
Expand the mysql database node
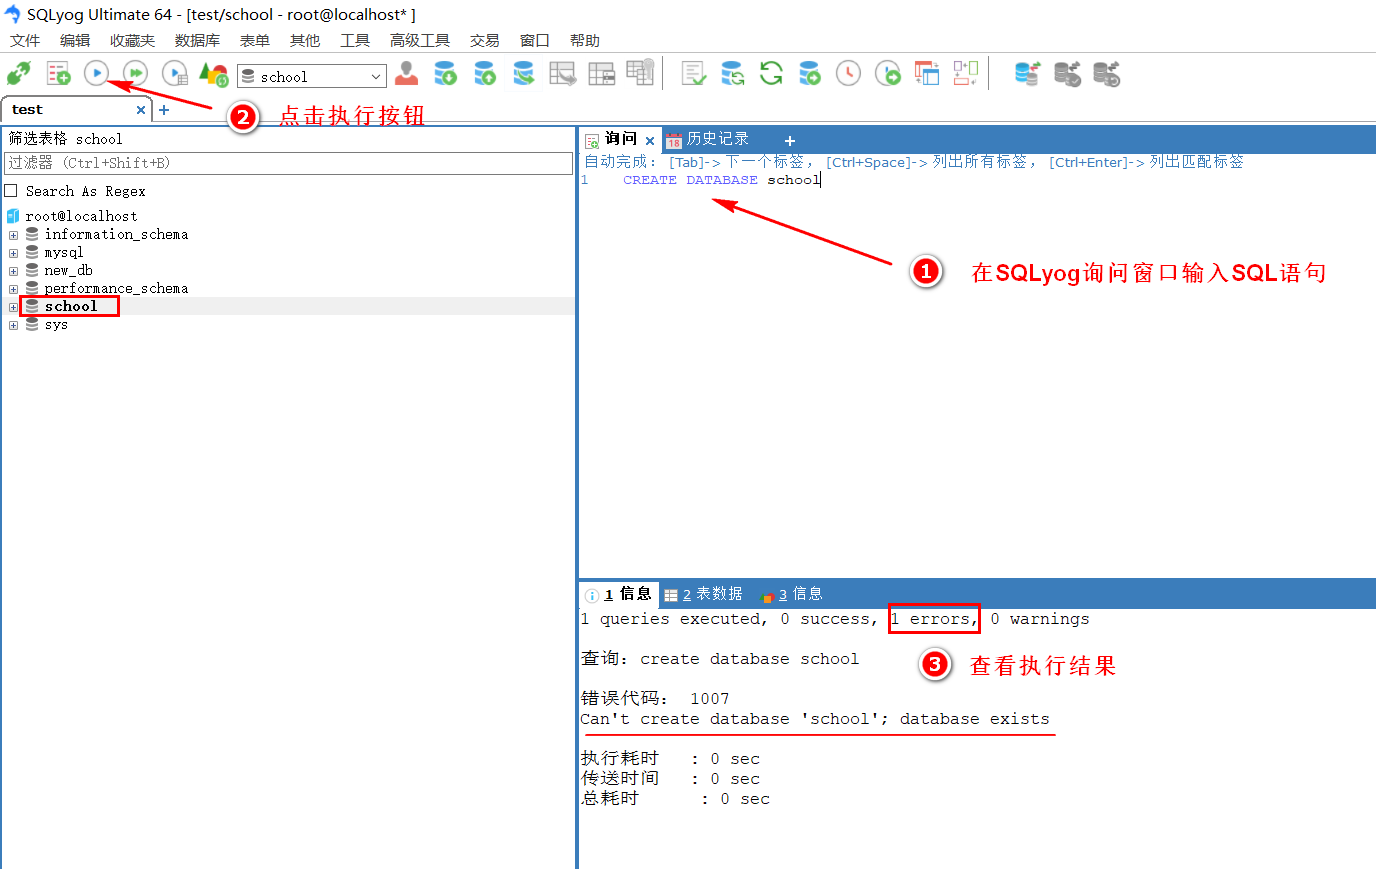coord(13,253)
